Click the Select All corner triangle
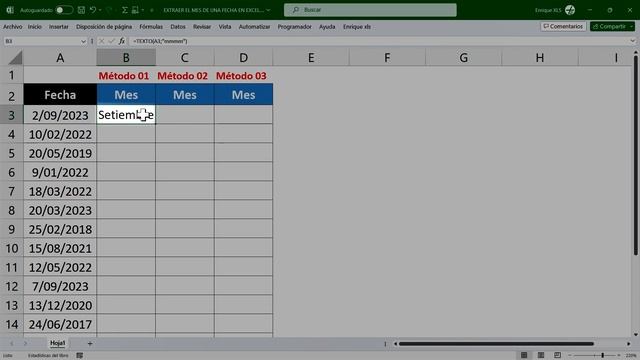 [x=15, y=58]
